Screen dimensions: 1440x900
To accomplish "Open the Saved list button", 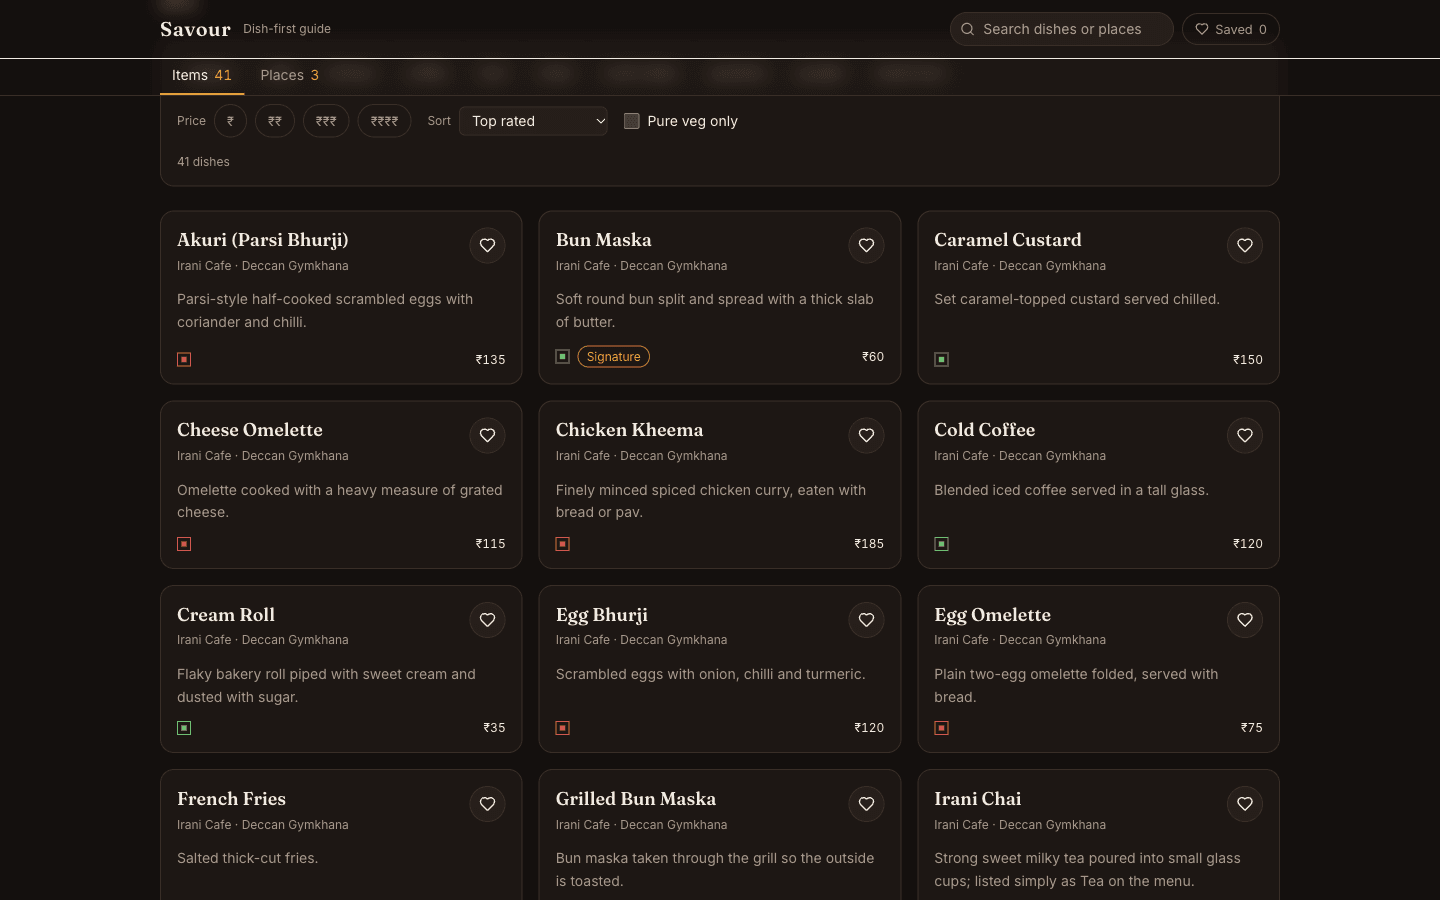I will (1231, 29).
